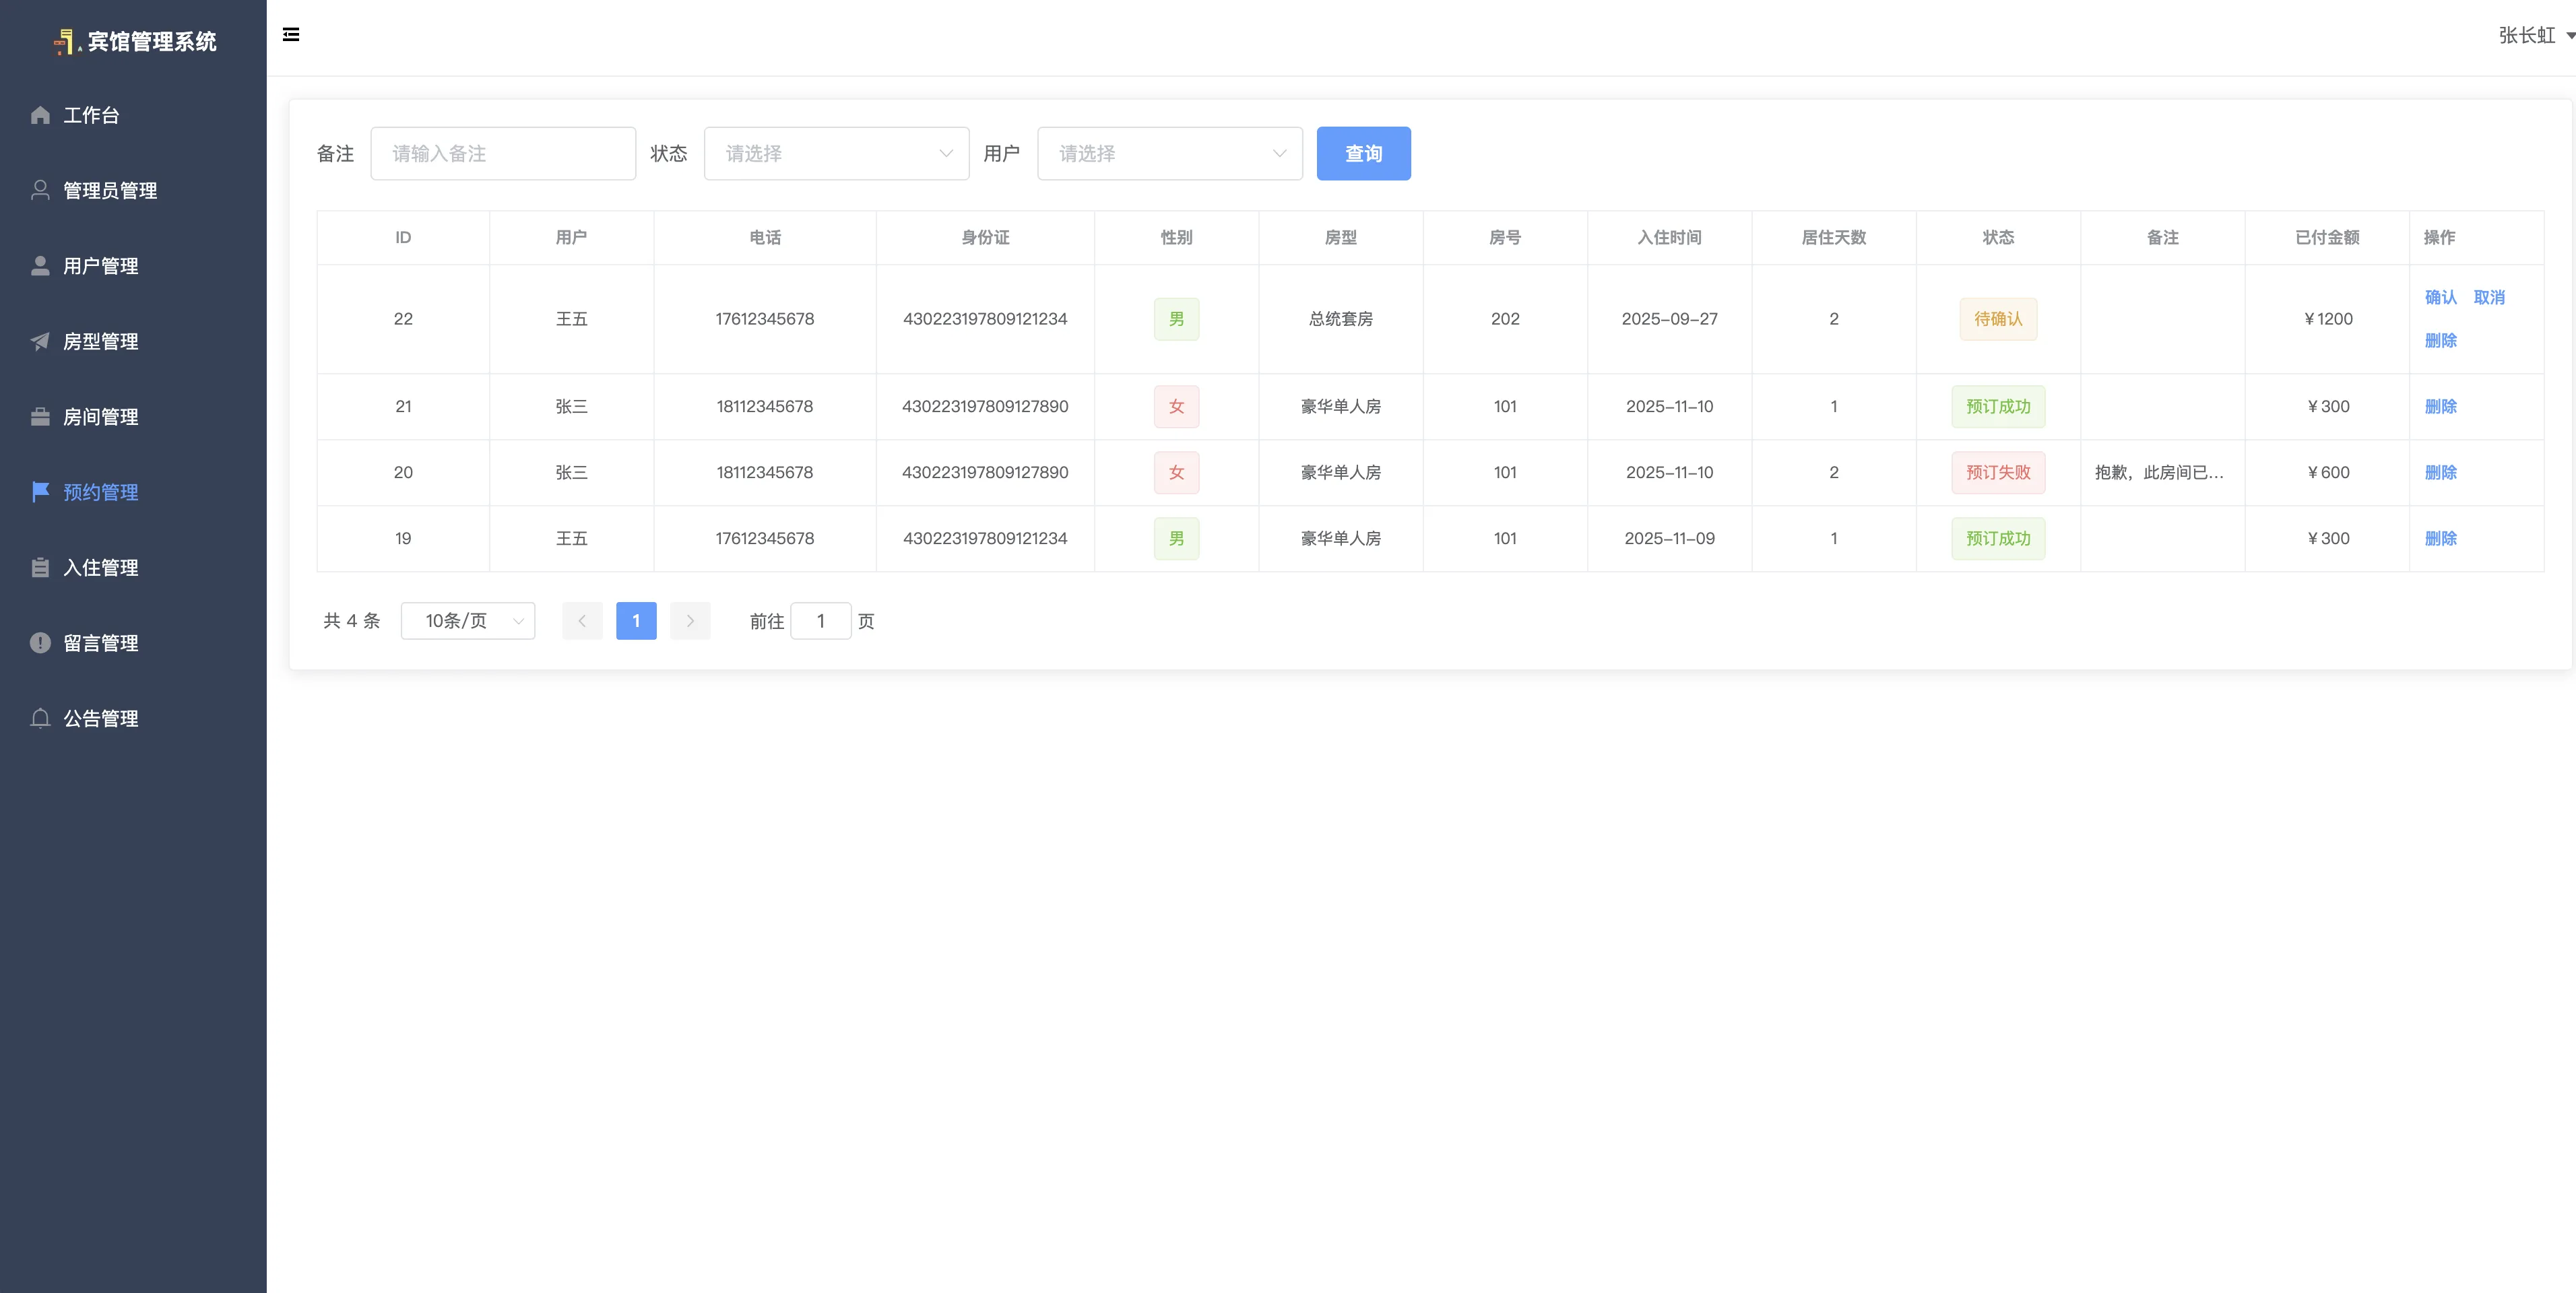
Task: Click 取消 link for reservation 22
Action: click(x=2488, y=297)
